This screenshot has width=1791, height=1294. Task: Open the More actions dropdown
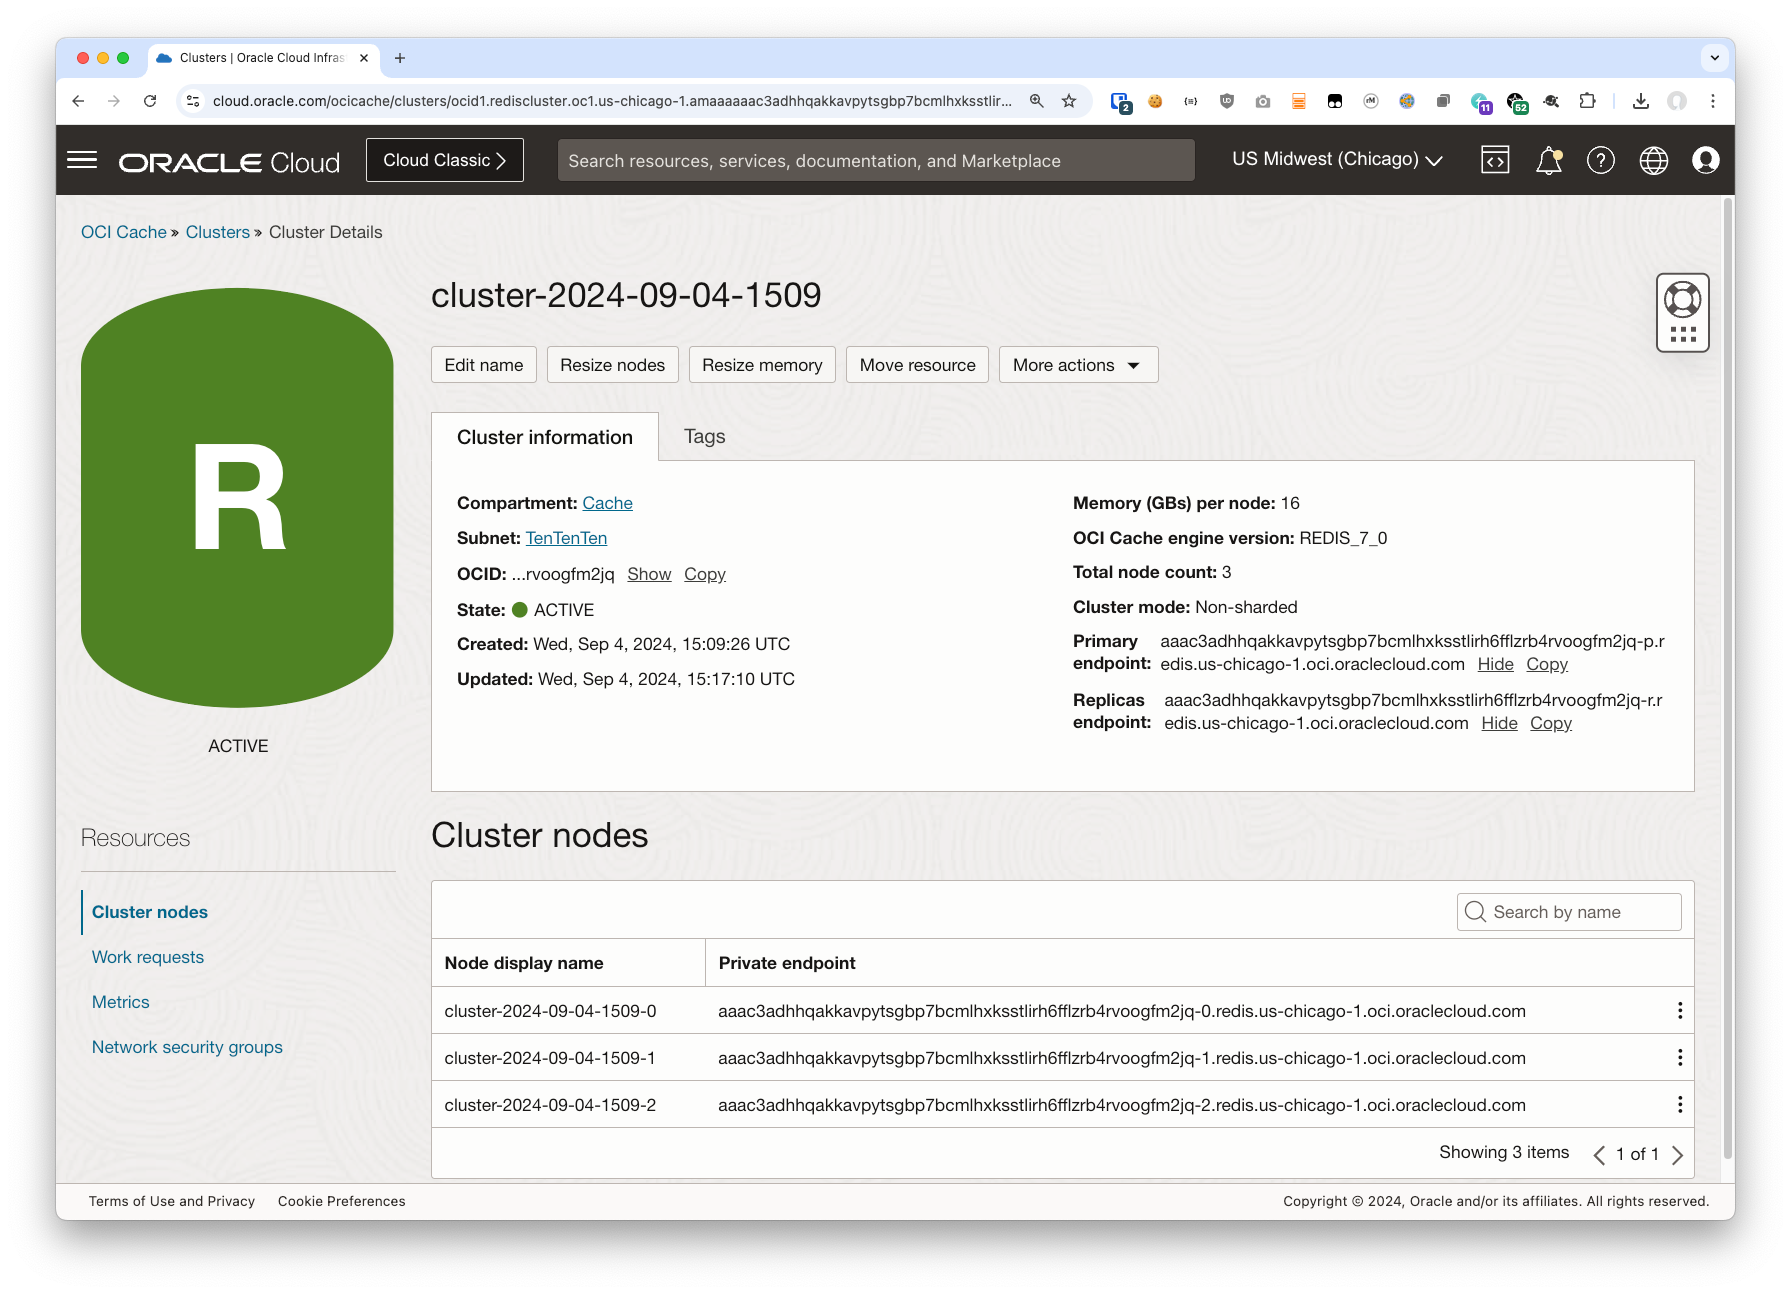(x=1077, y=364)
